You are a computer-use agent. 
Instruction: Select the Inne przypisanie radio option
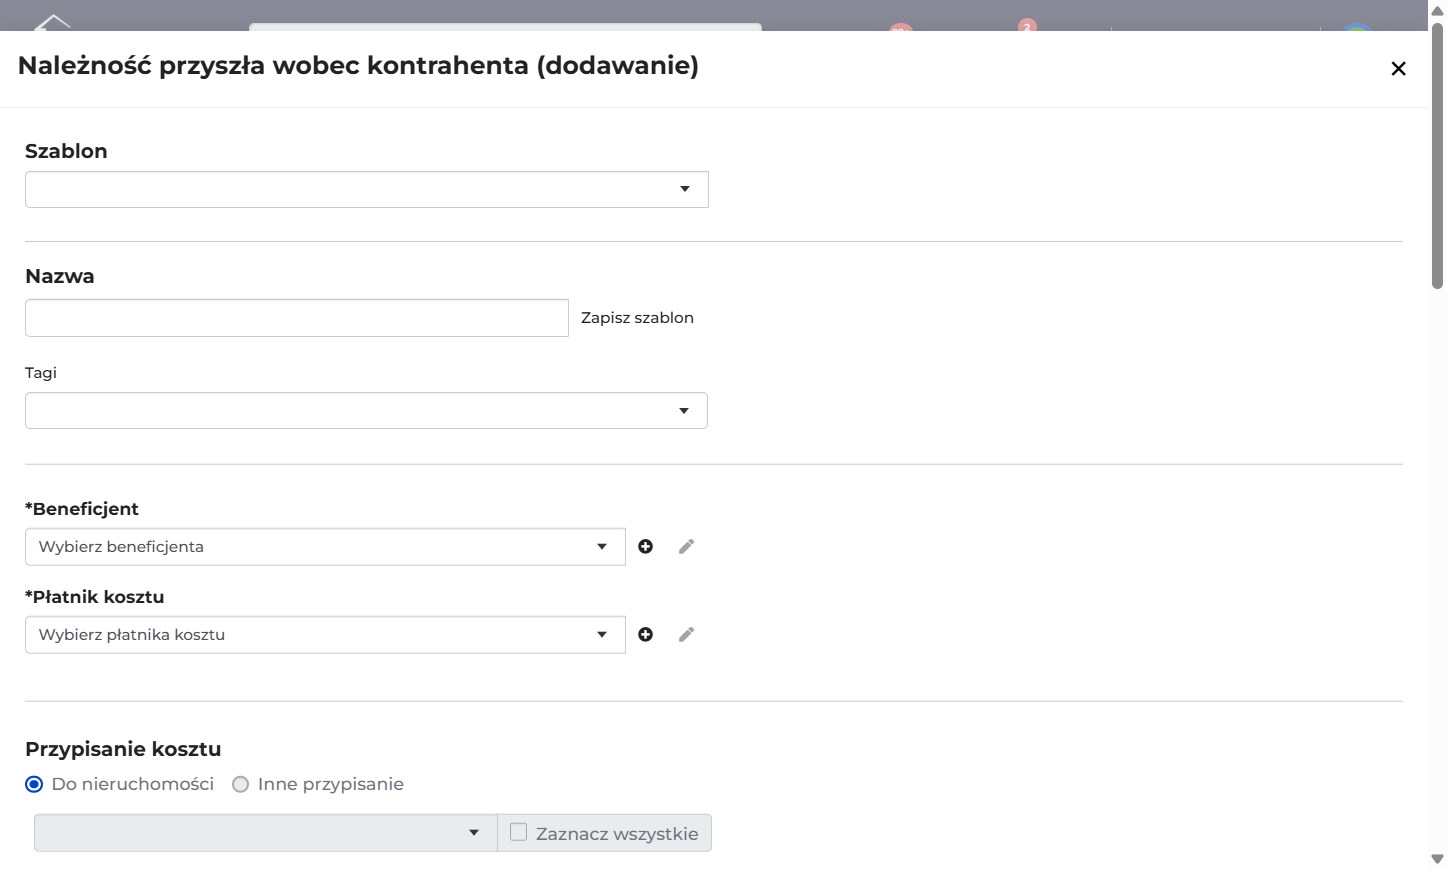pyautogui.click(x=240, y=784)
